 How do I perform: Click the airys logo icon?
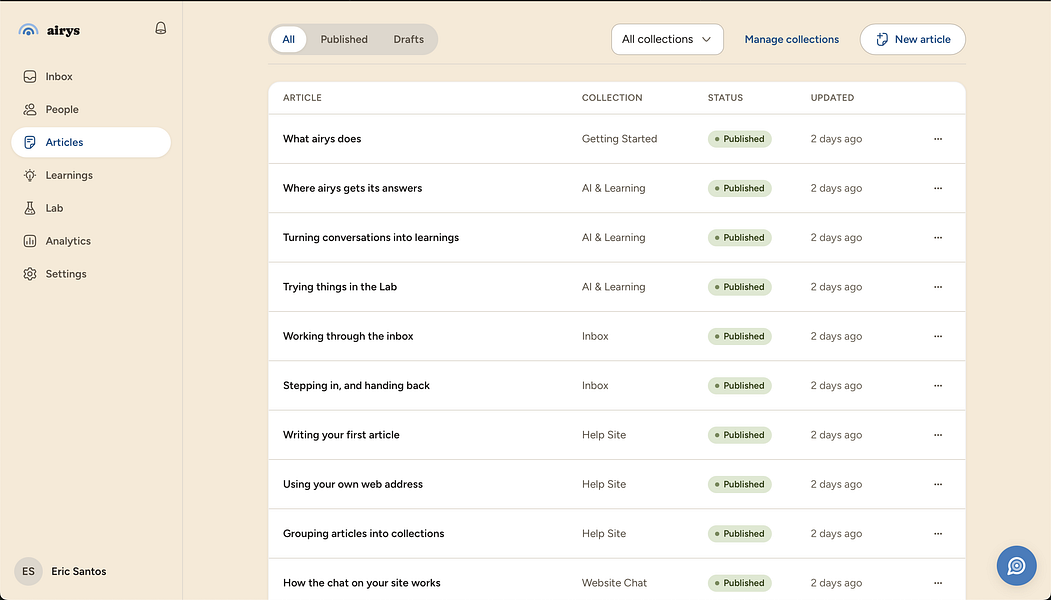(29, 30)
